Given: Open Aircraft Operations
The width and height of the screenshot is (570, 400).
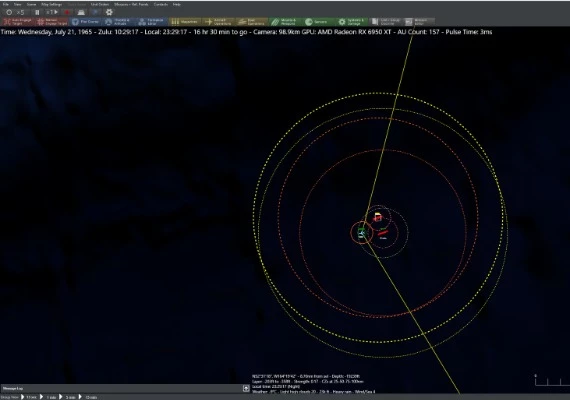Looking at the screenshot, I should (218, 22).
